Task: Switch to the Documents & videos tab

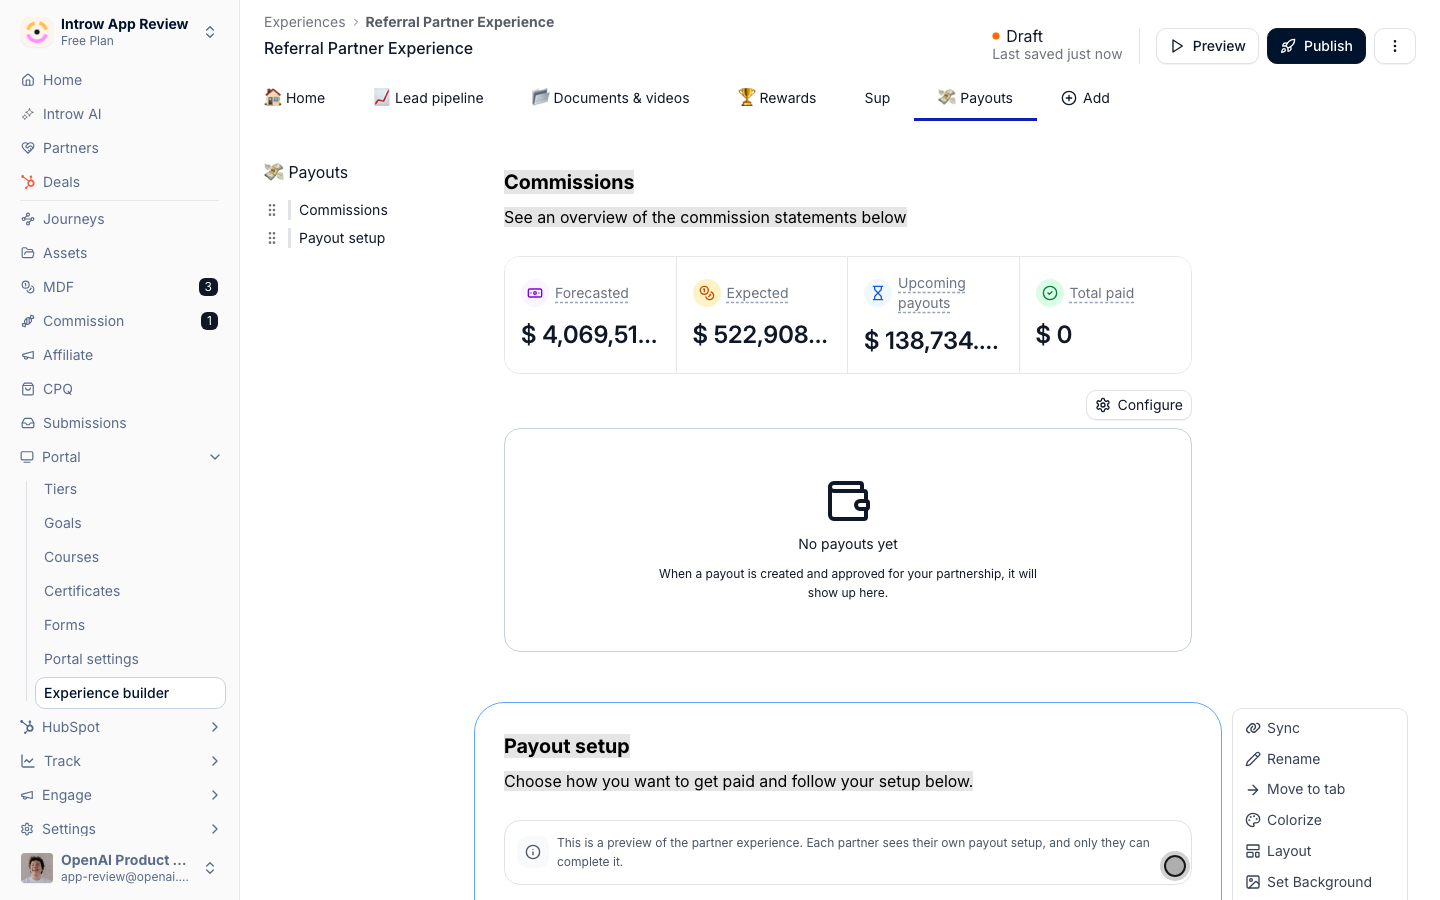Action: click(610, 98)
